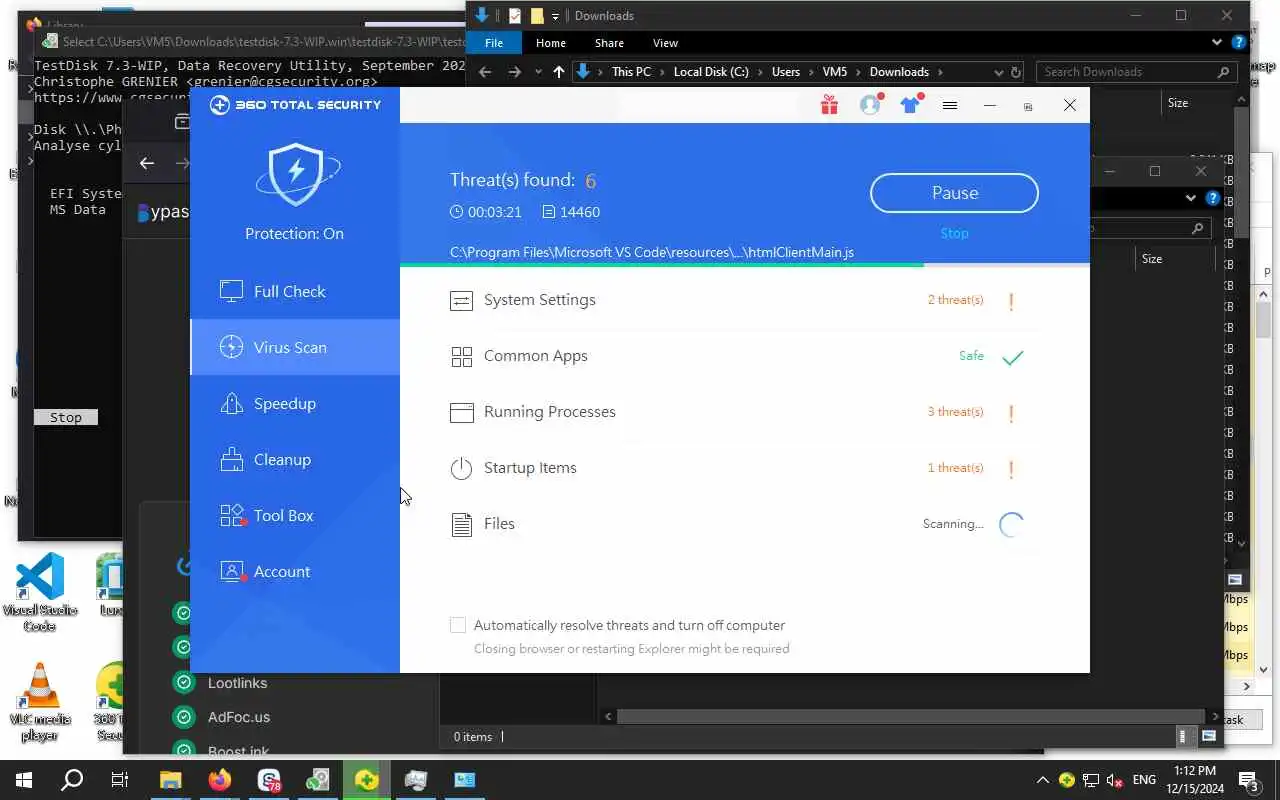The width and height of the screenshot is (1280, 800).
Task: Click the Stop option in TestDisk console
Action: point(66,417)
